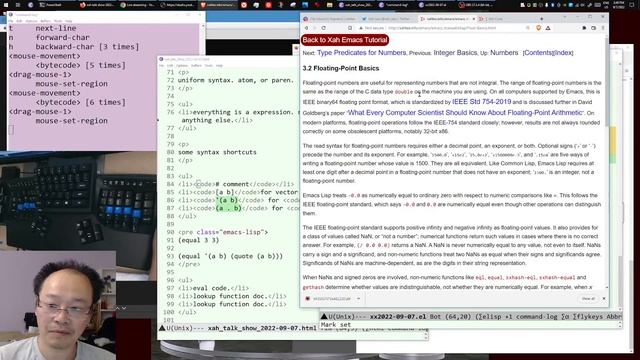
Task: Open Brave Rewards triangle icon
Action: pyautogui.click(x=548, y=28)
